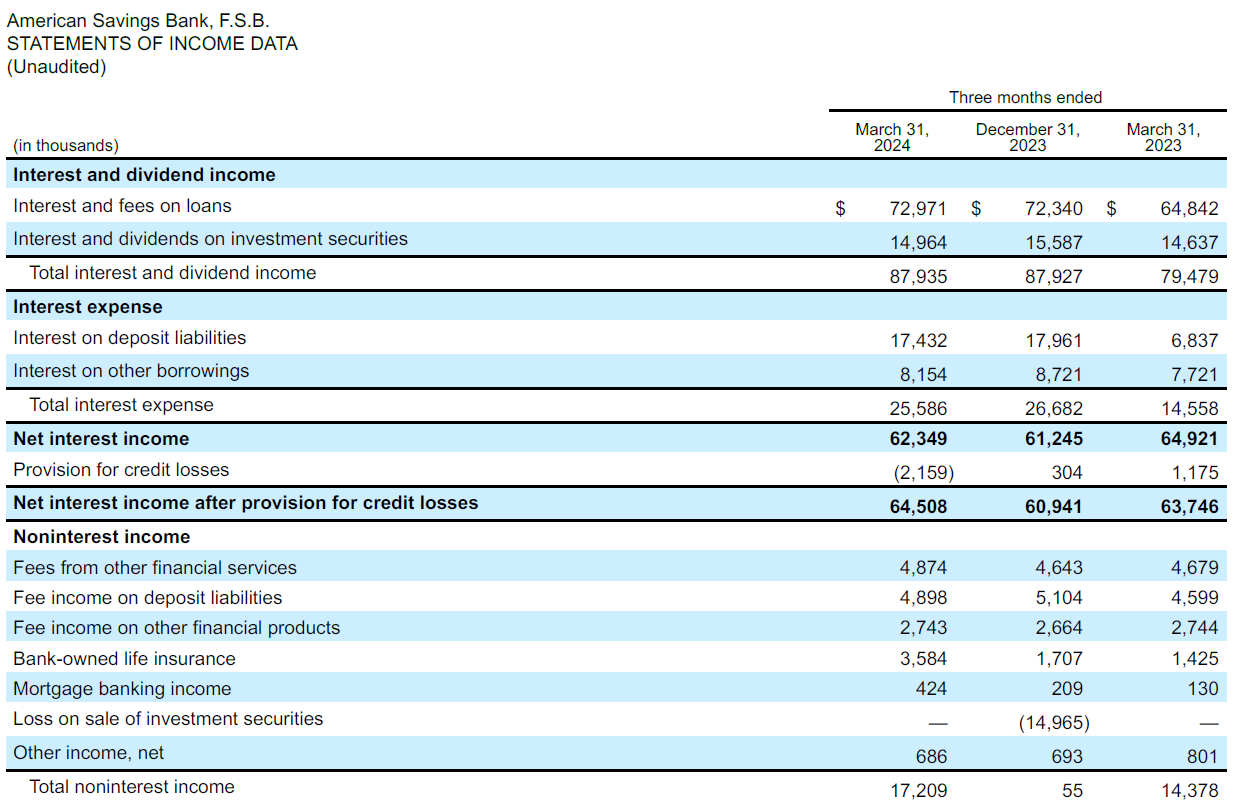Select the Interest on deposit liabilities label
This screenshot has width=1235, height=802.
[129, 338]
